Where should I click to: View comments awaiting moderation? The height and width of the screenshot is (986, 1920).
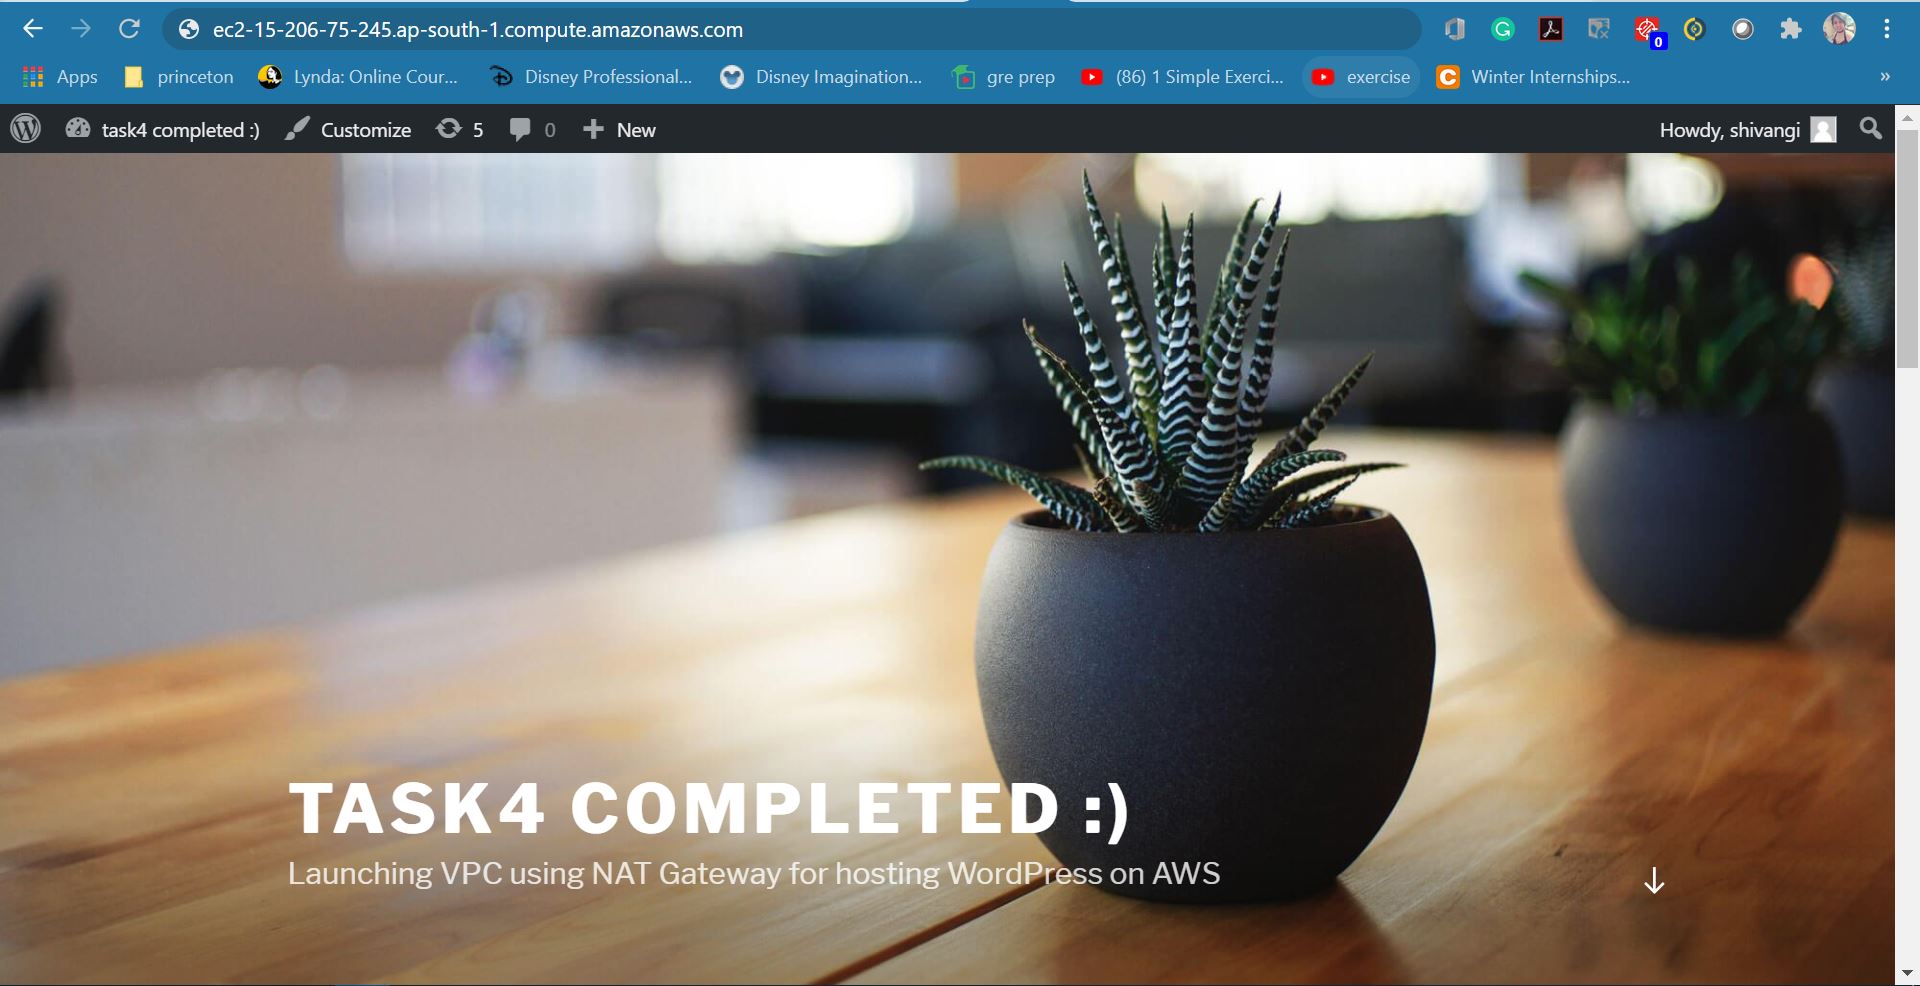click(x=532, y=130)
